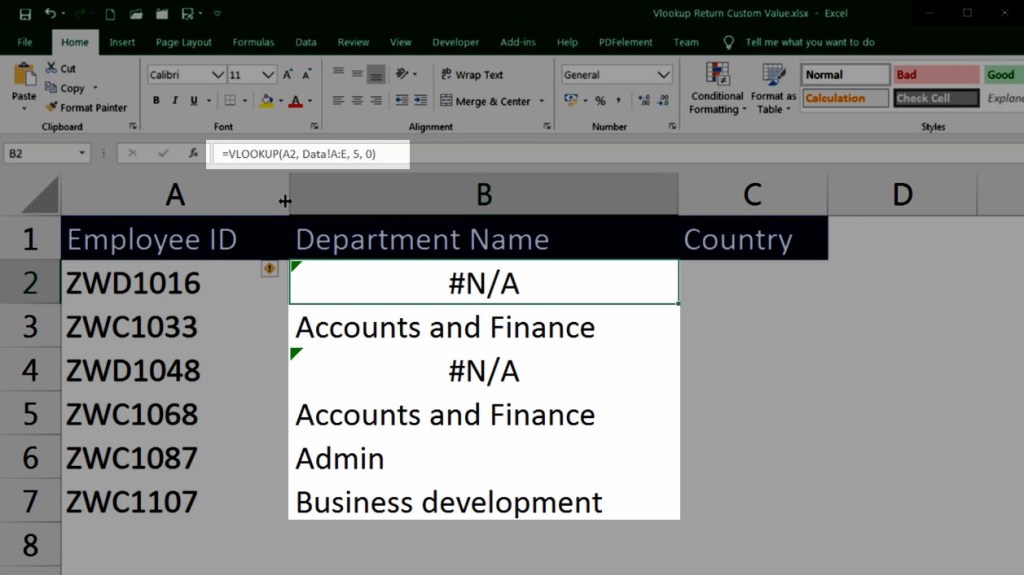Click the Increase Indent icon
This screenshot has width=1024, height=575.
(x=420, y=101)
